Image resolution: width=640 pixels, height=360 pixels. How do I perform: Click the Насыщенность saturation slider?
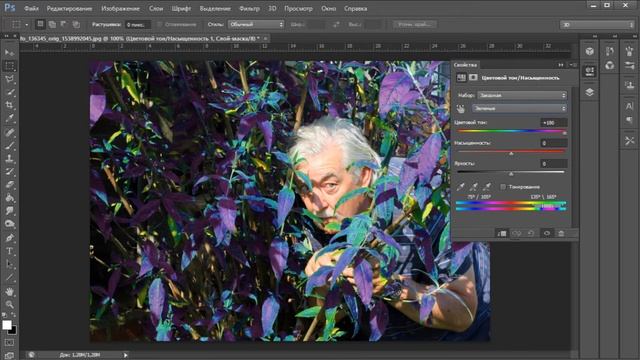click(511, 152)
